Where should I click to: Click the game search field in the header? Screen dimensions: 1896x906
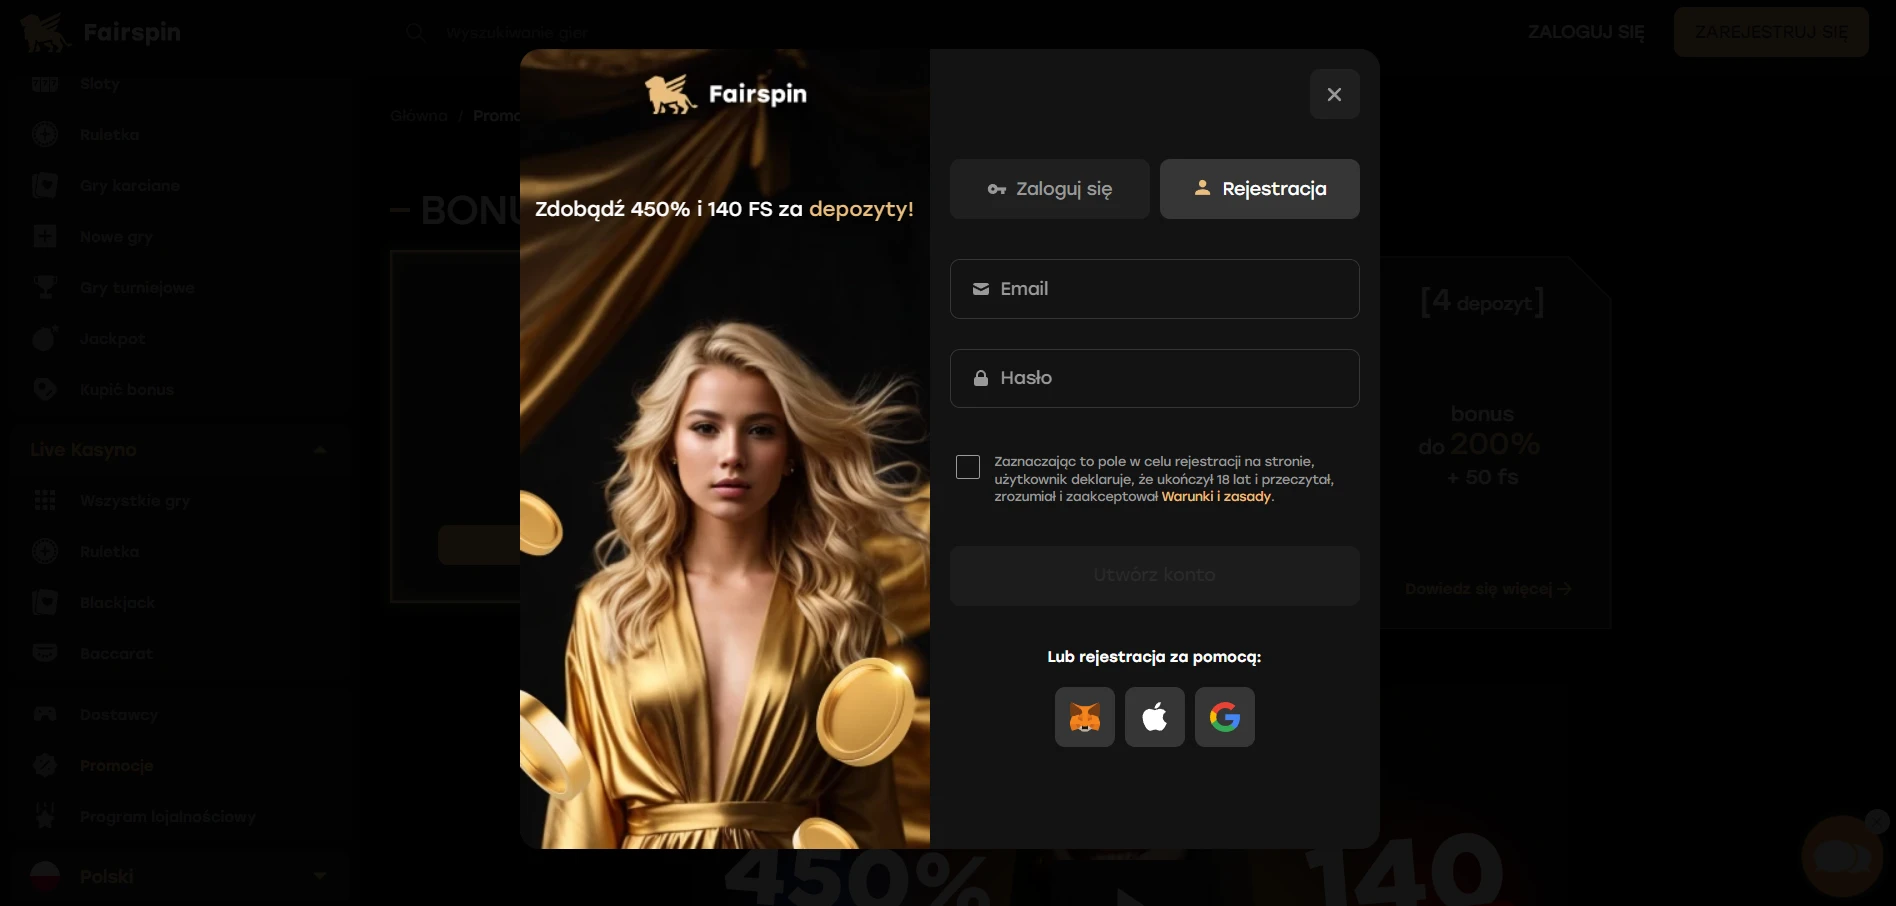coord(517,32)
